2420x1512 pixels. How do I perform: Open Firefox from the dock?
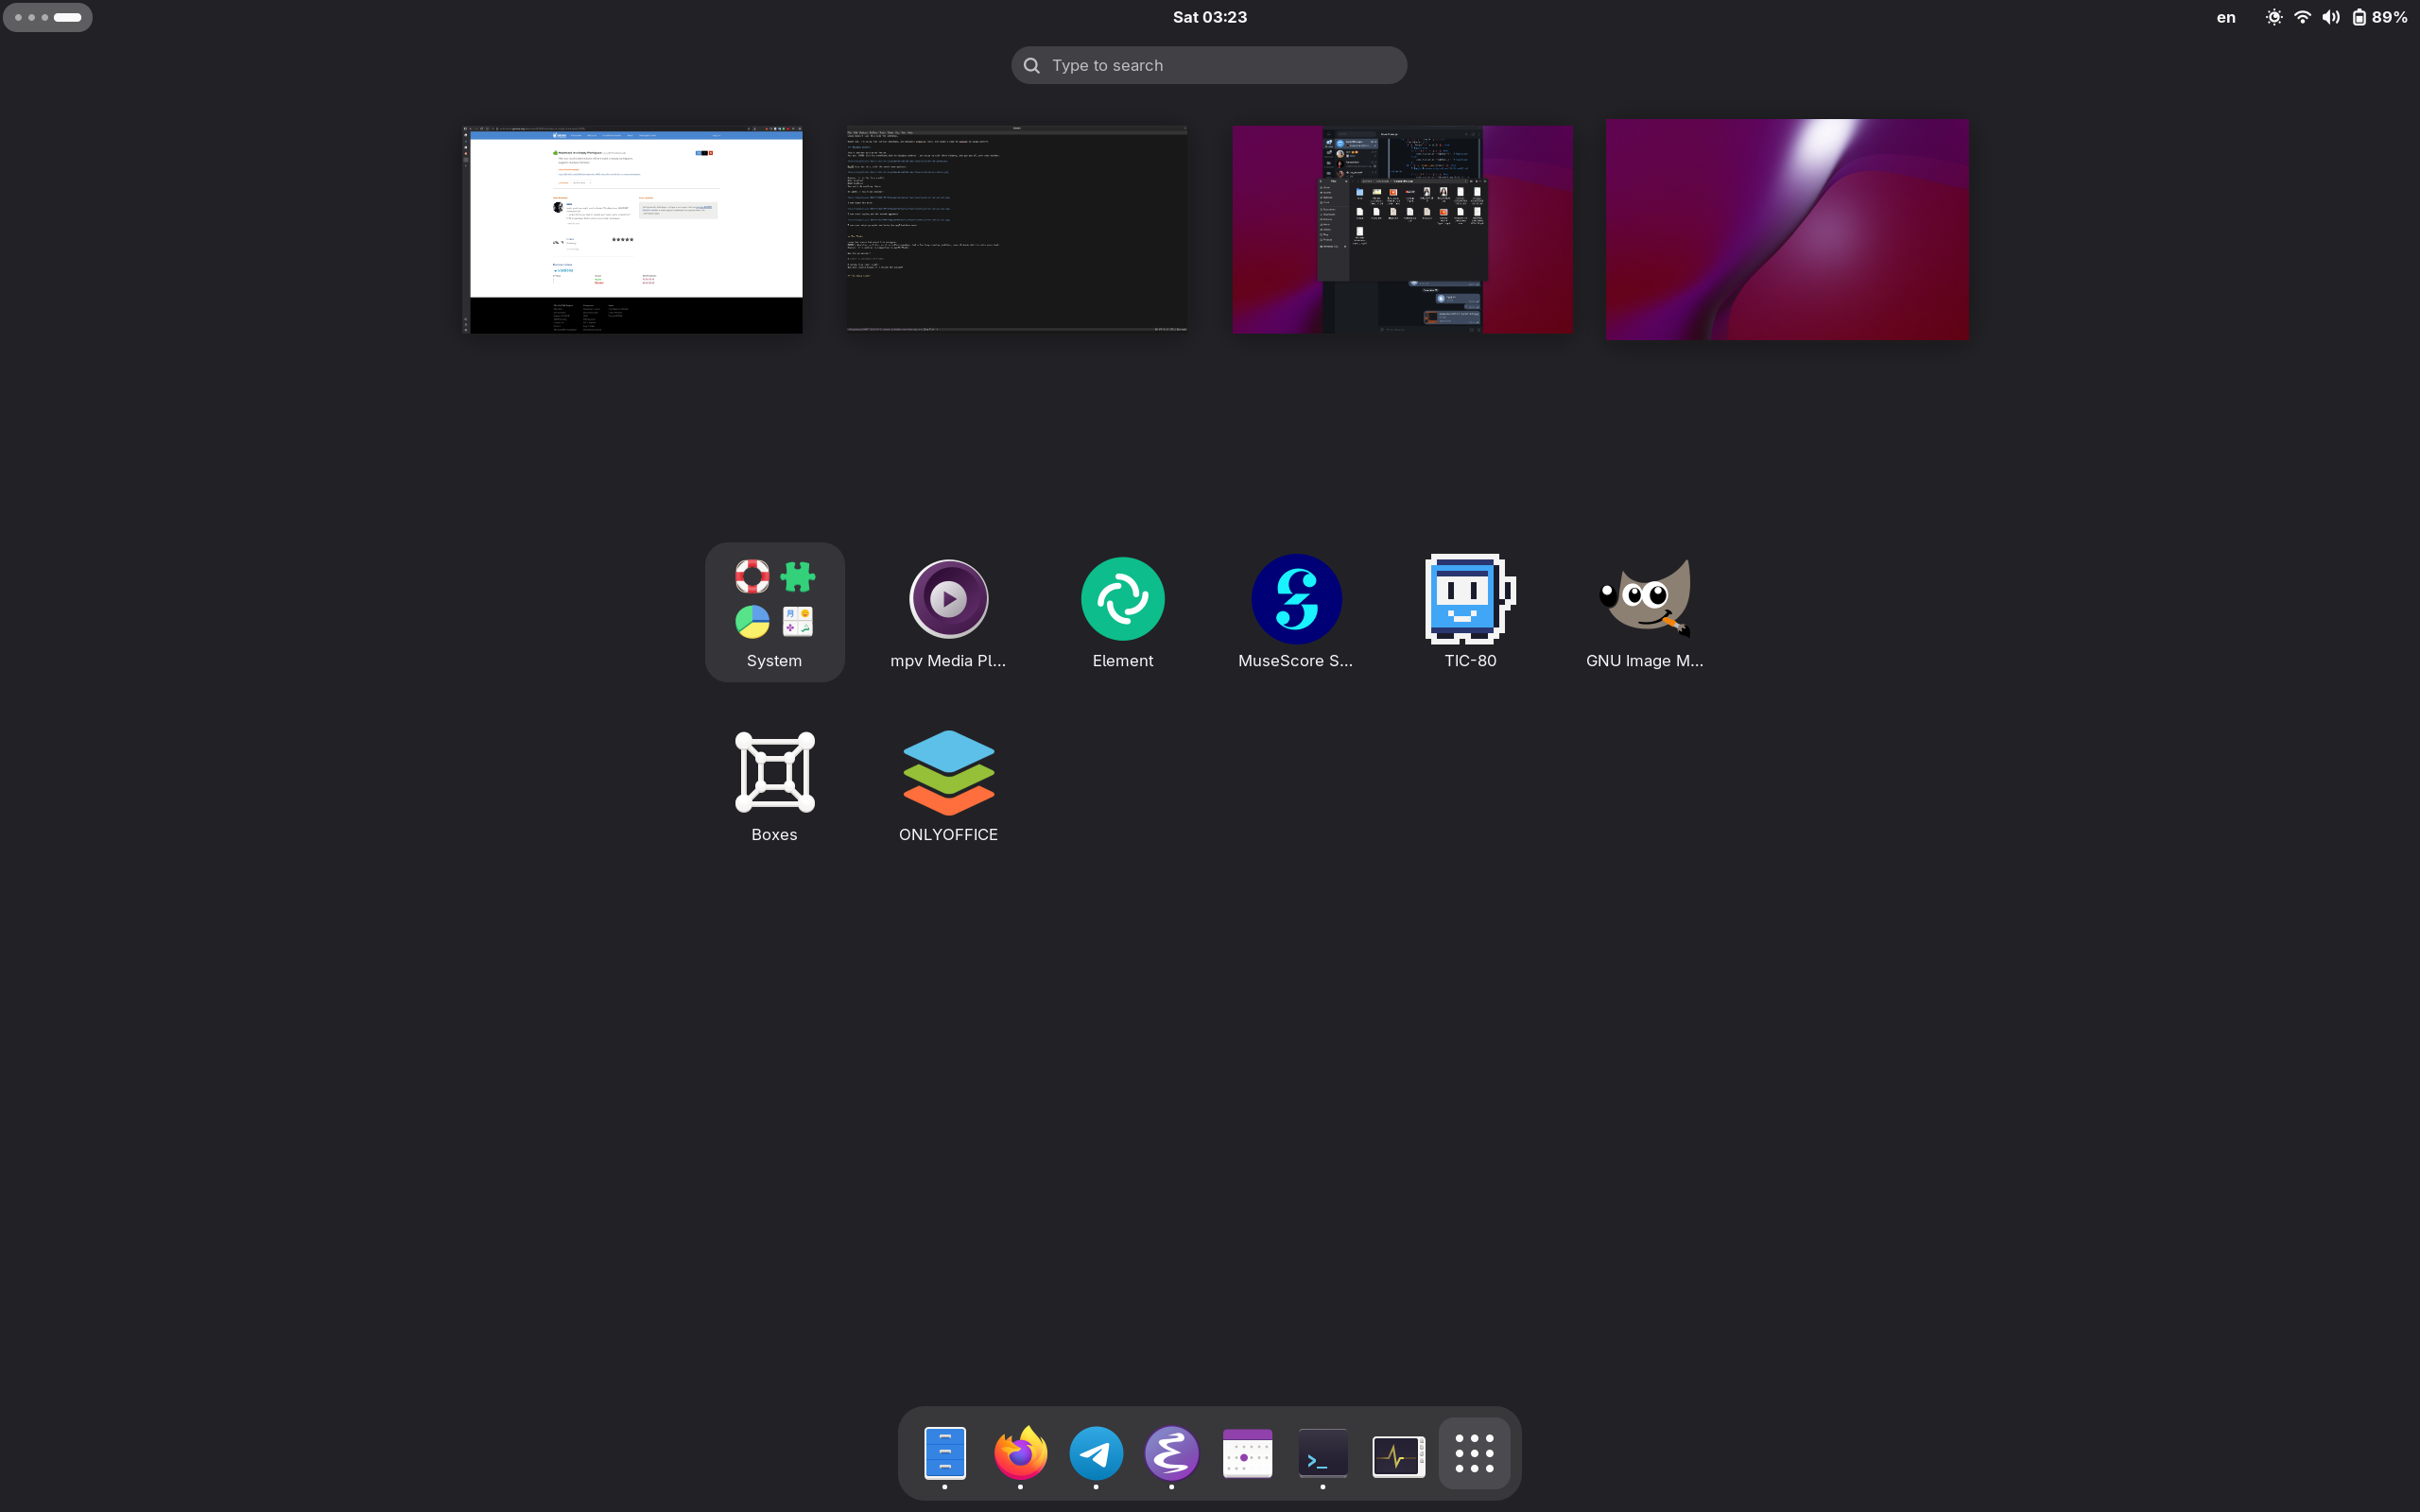(x=1020, y=1453)
